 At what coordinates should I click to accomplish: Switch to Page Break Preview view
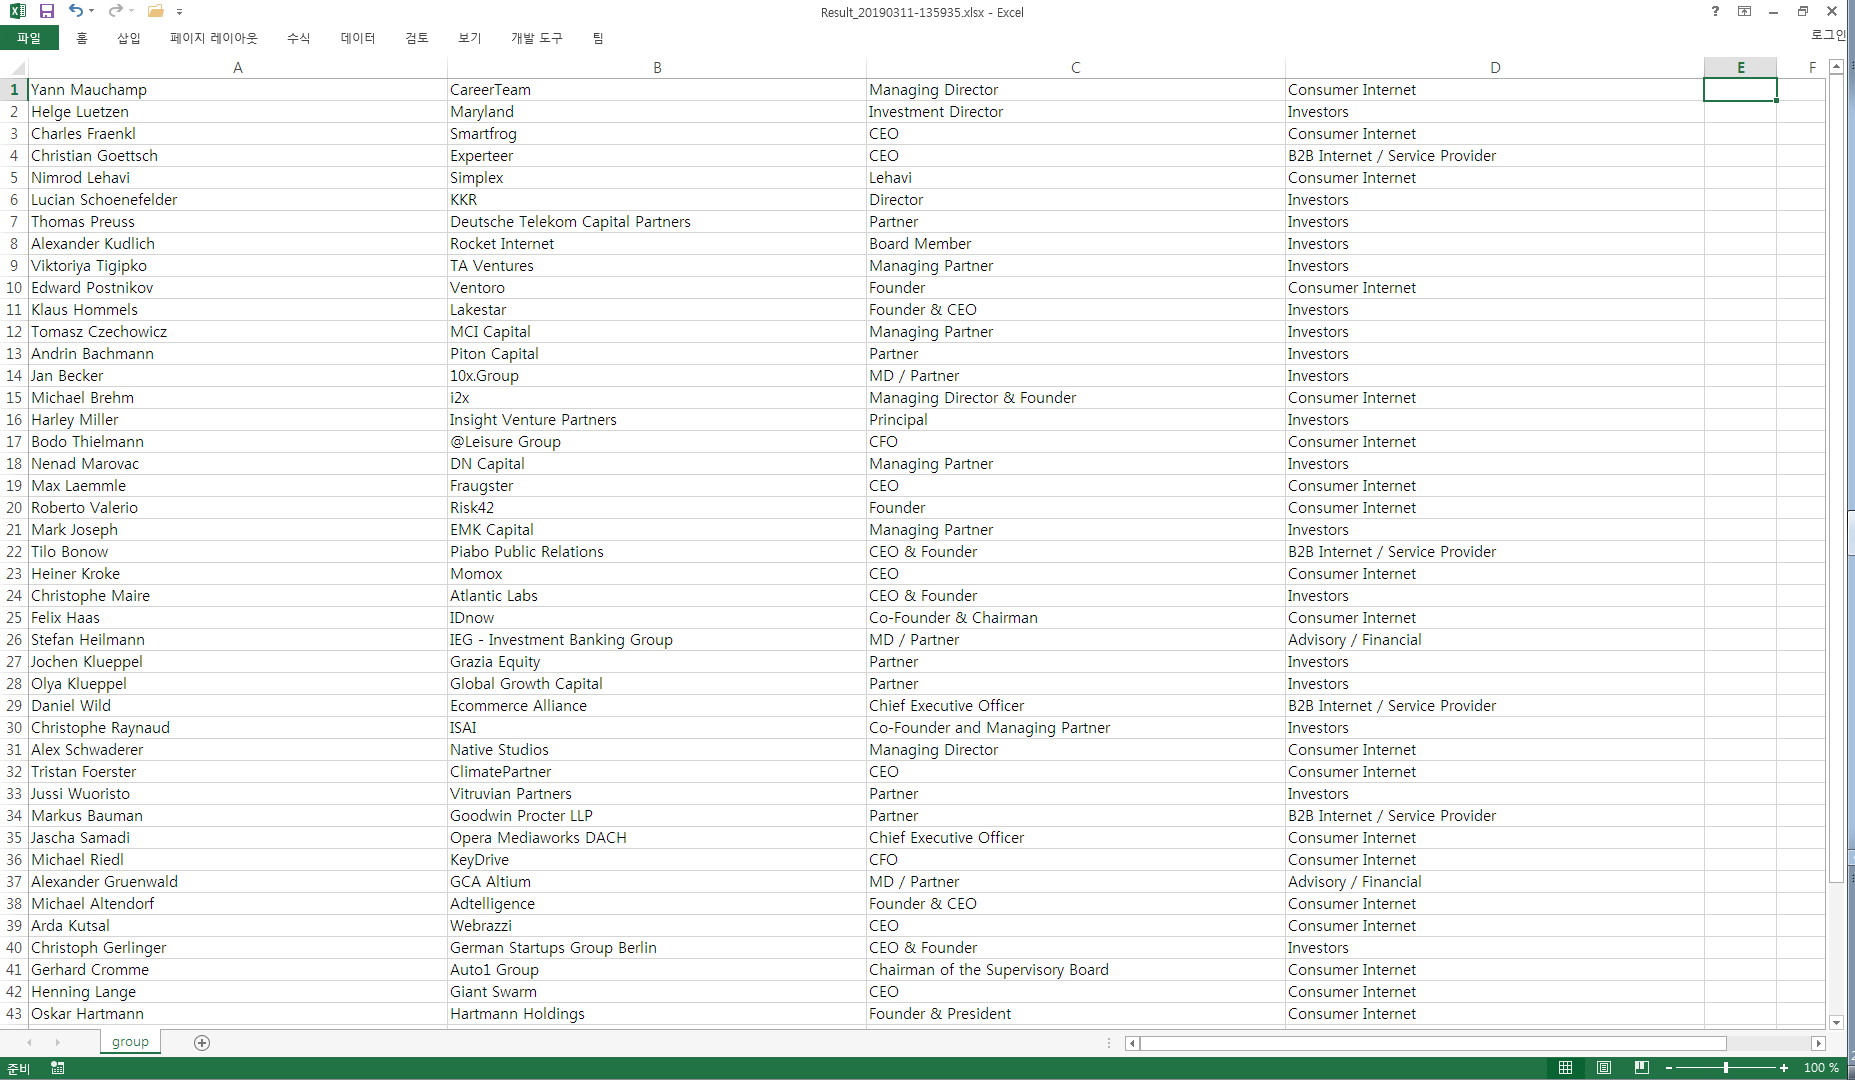click(1641, 1068)
